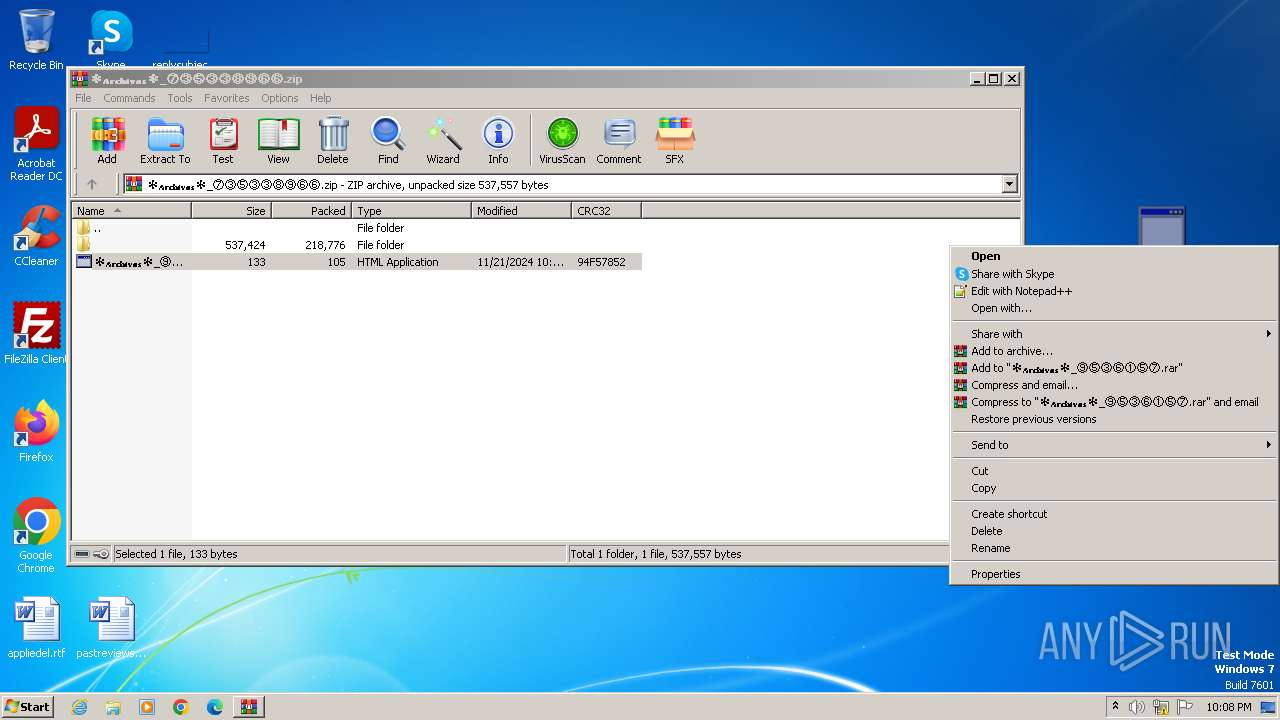The height and width of the screenshot is (720, 1280).
Task: Choose Open with... in context menu
Action: click(x=1114, y=308)
